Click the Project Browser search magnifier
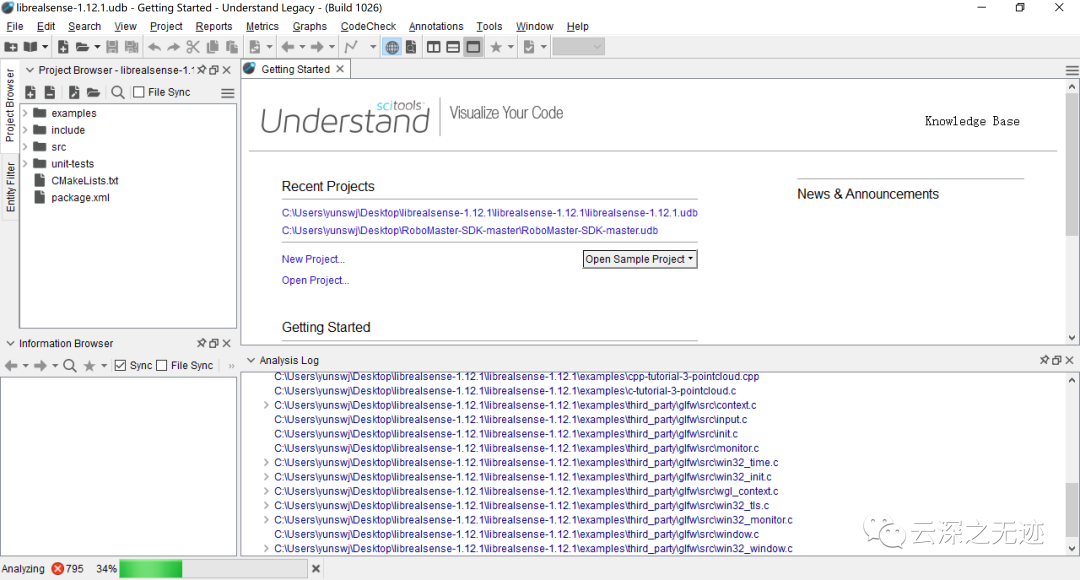Viewport: 1080px width, 580px height. click(118, 92)
